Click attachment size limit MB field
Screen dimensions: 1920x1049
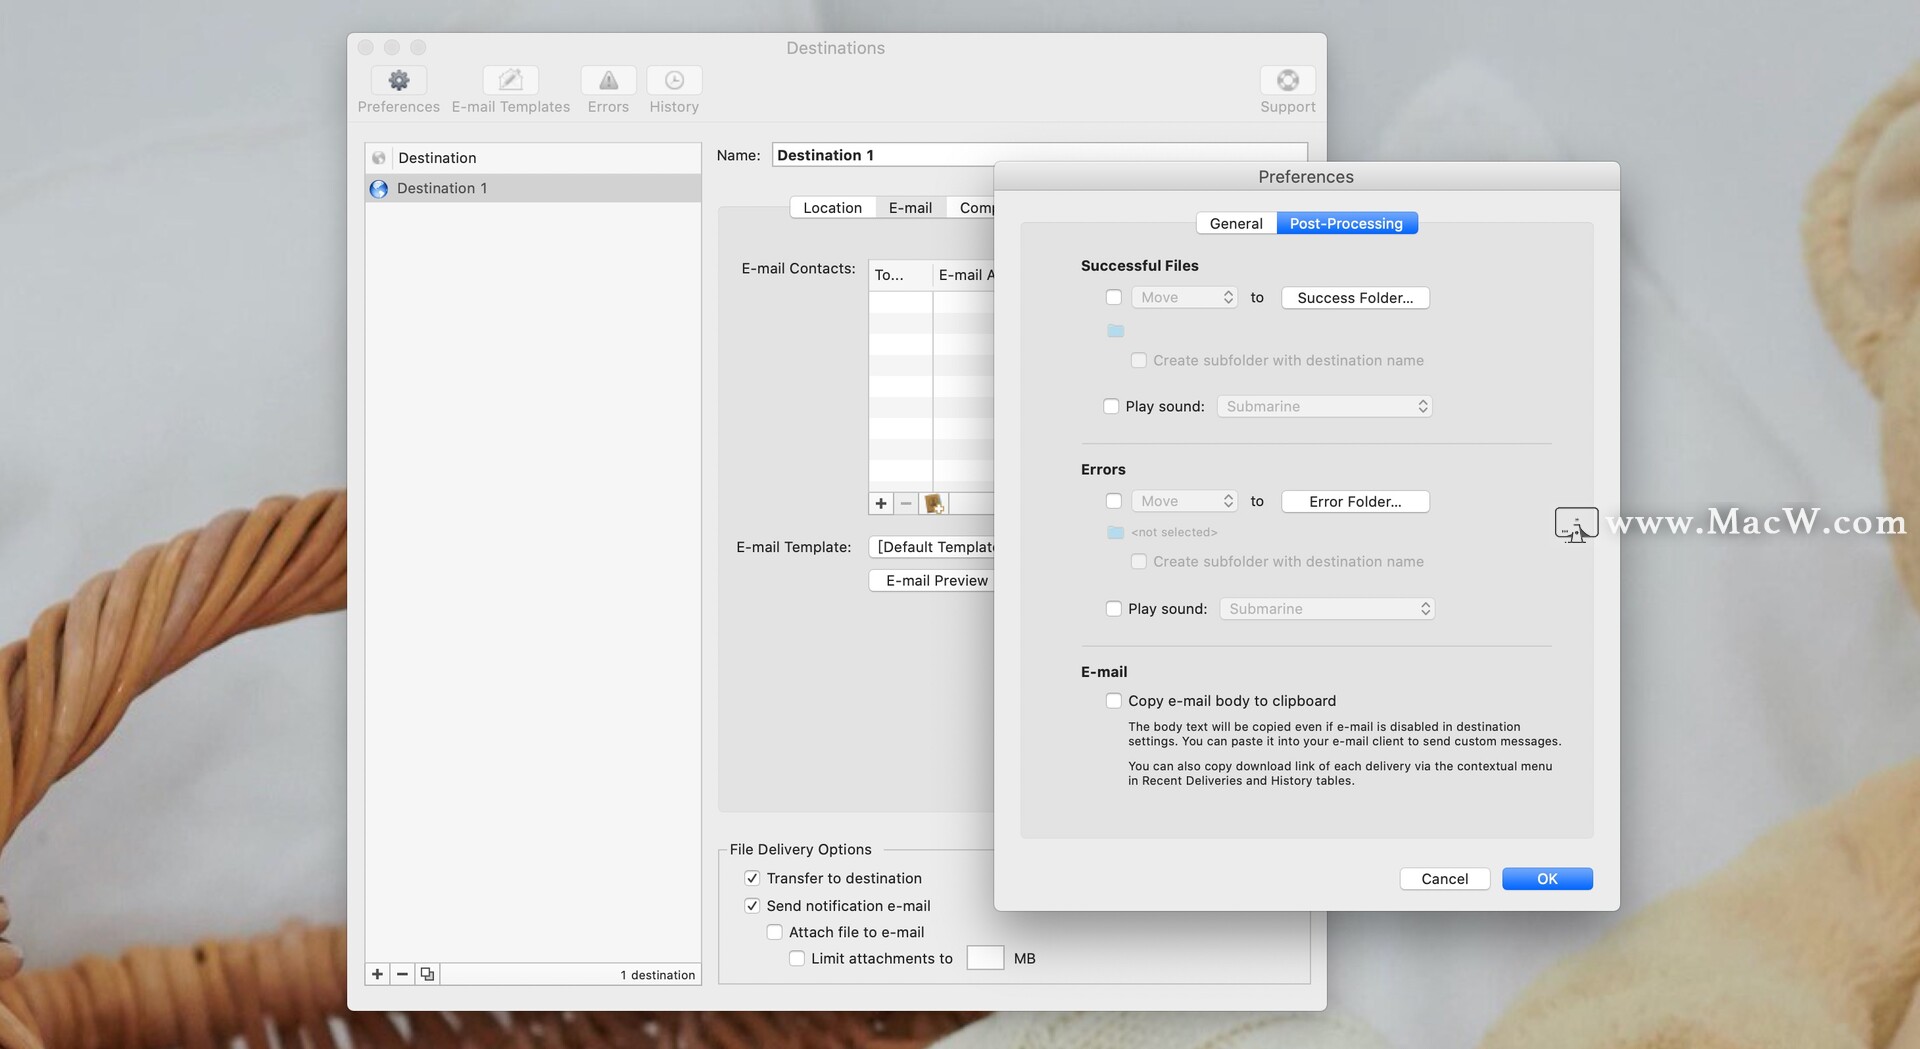985,958
